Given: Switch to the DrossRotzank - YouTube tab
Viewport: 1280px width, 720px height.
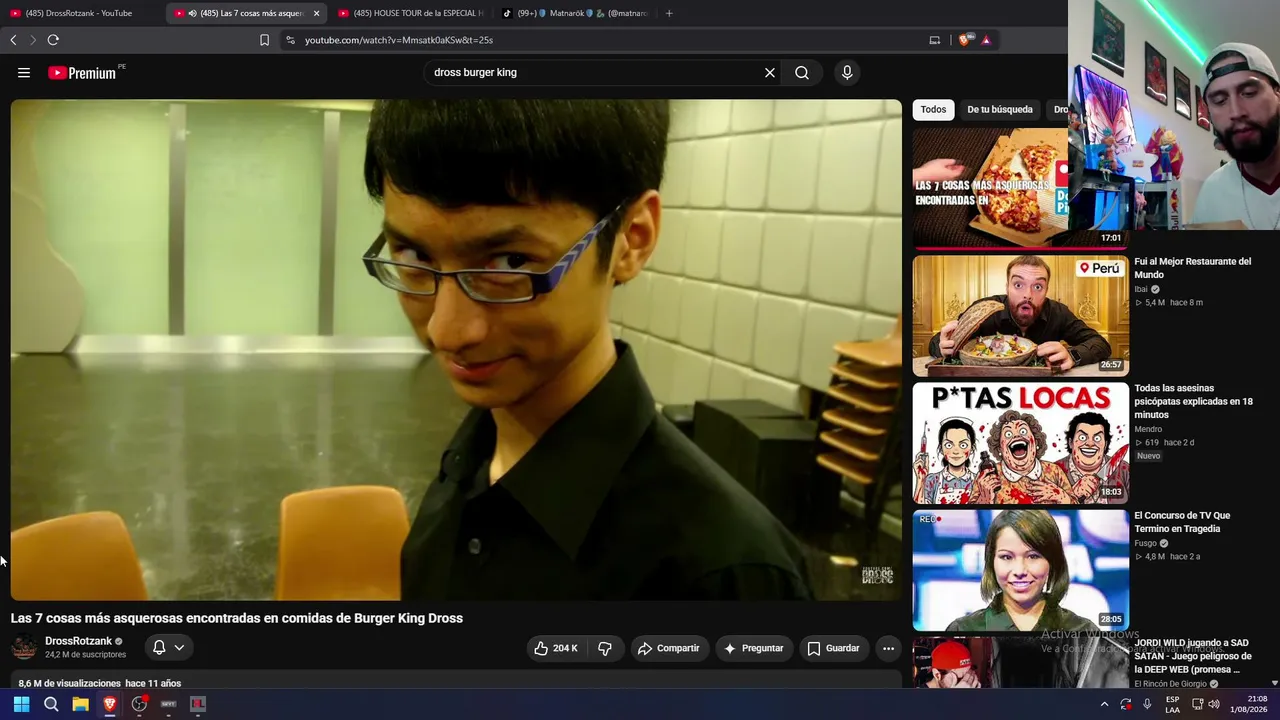Looking at the screenshot, I should point(78,13).
